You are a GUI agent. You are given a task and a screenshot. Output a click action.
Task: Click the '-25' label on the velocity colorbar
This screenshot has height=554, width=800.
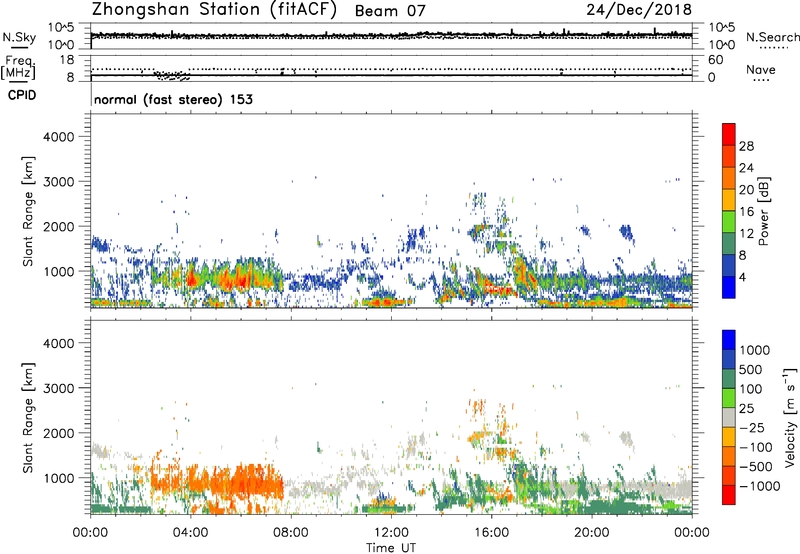[752, 428]
